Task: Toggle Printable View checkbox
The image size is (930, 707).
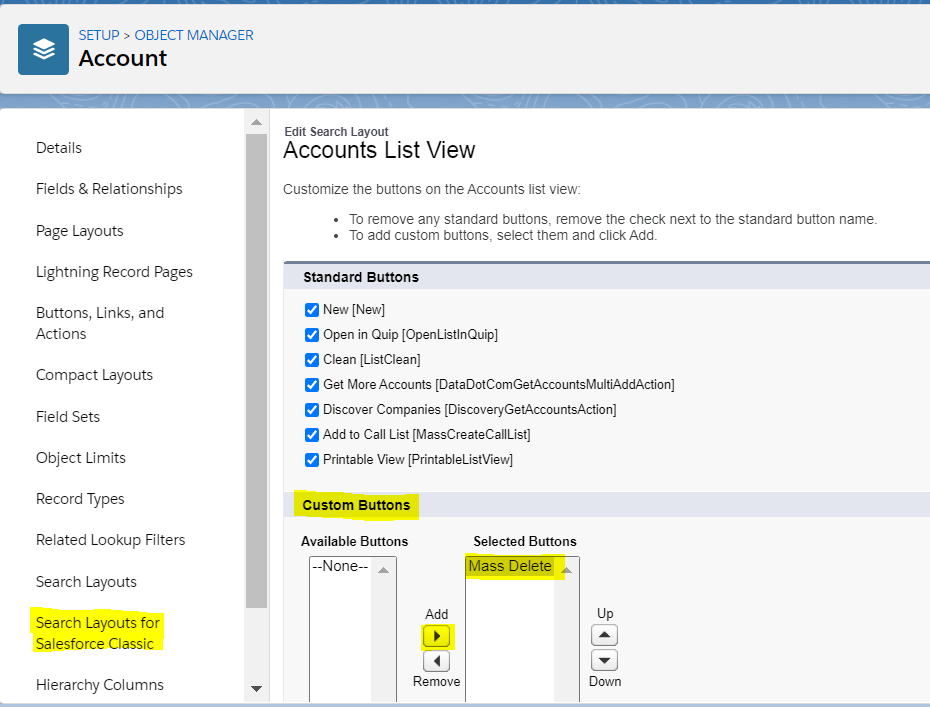Action: tap(312, 460)
